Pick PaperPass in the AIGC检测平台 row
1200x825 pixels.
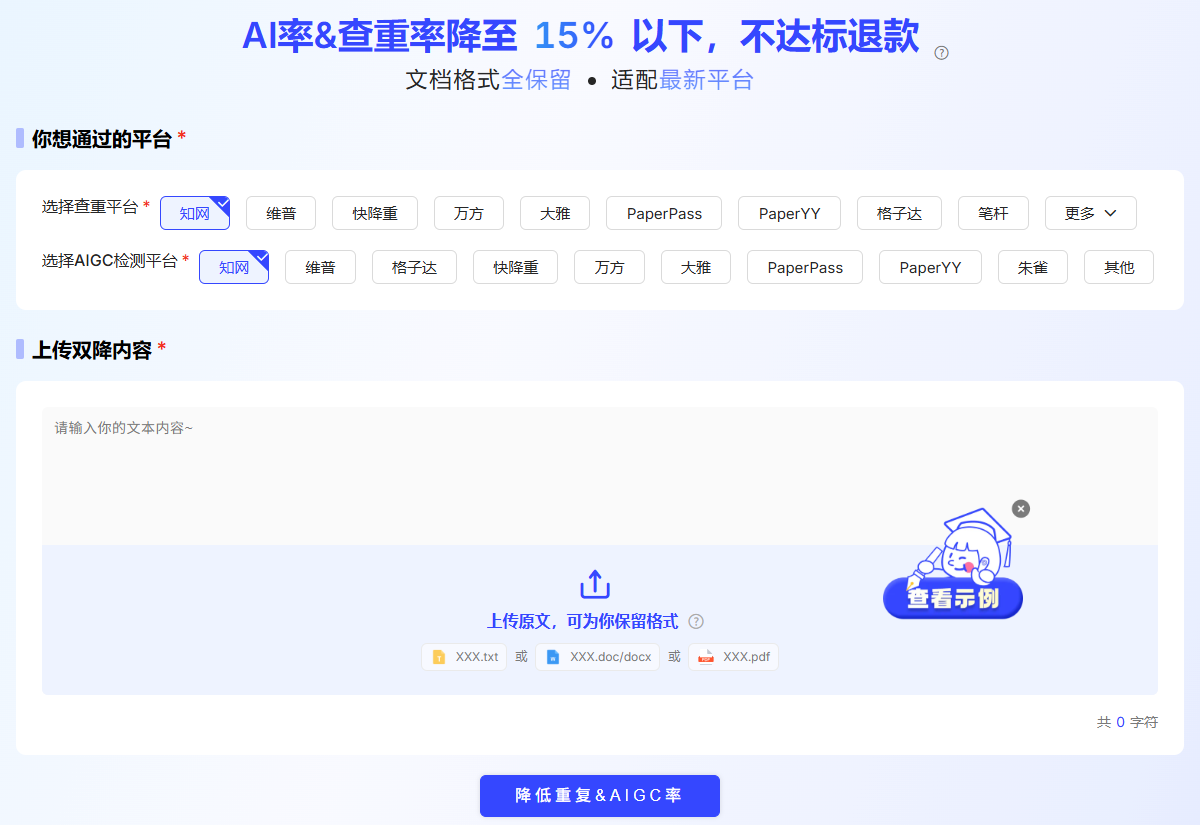805,267
